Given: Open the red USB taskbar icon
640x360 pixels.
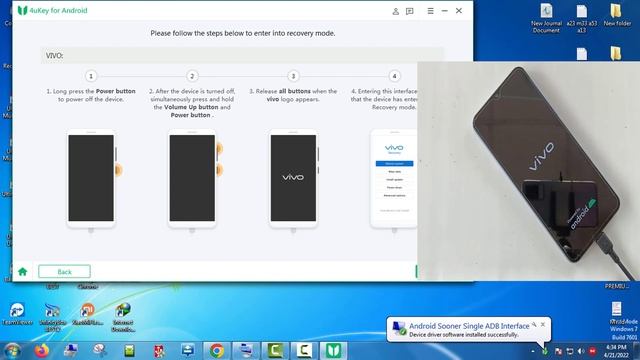Looking at the screenshot, I should click(159, 351).
